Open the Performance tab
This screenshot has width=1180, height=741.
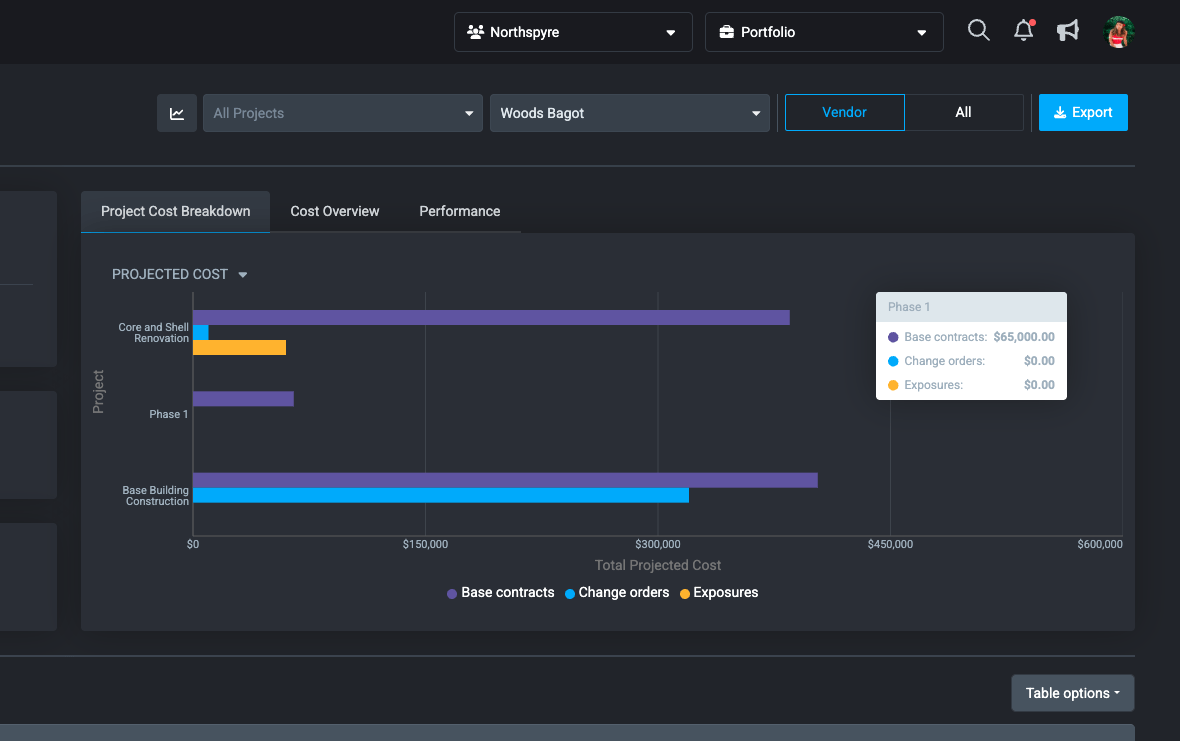[459, 211]
